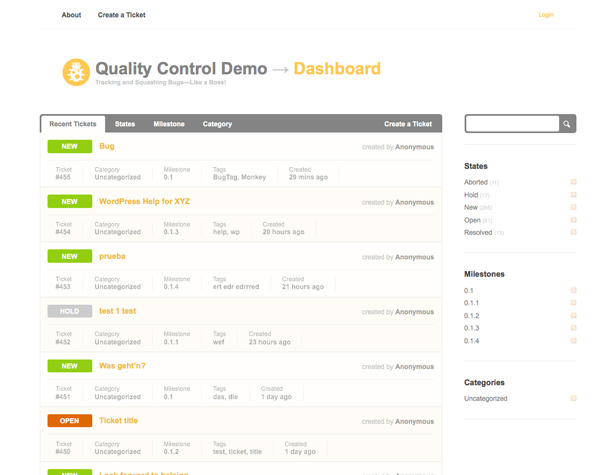Open the ticket titled Bug

[107, 146]
